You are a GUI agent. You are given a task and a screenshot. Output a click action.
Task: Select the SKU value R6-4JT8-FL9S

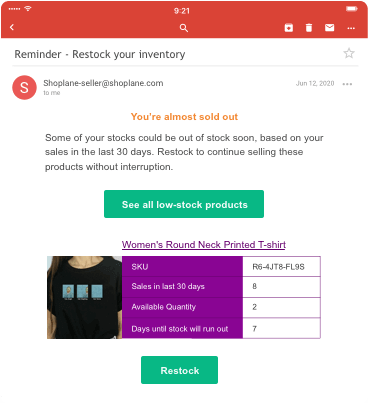pyautogui.click(x=278, y=267)
